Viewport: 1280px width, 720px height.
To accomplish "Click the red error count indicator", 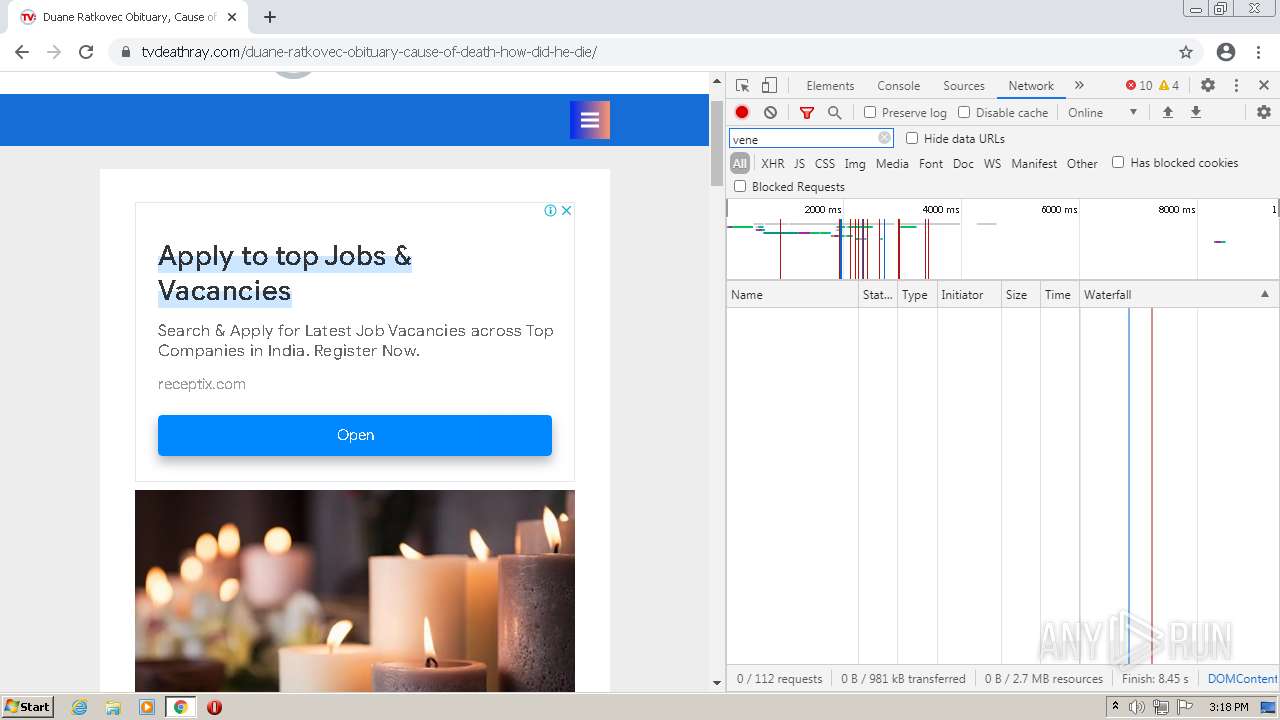I will [x=1139, y=86].
